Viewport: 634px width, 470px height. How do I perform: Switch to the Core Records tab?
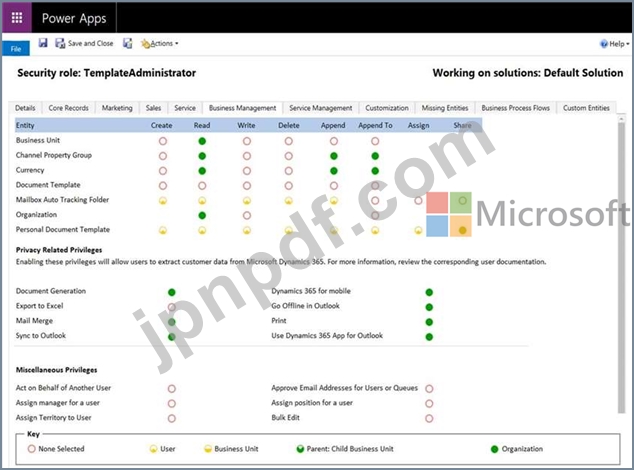68,108
